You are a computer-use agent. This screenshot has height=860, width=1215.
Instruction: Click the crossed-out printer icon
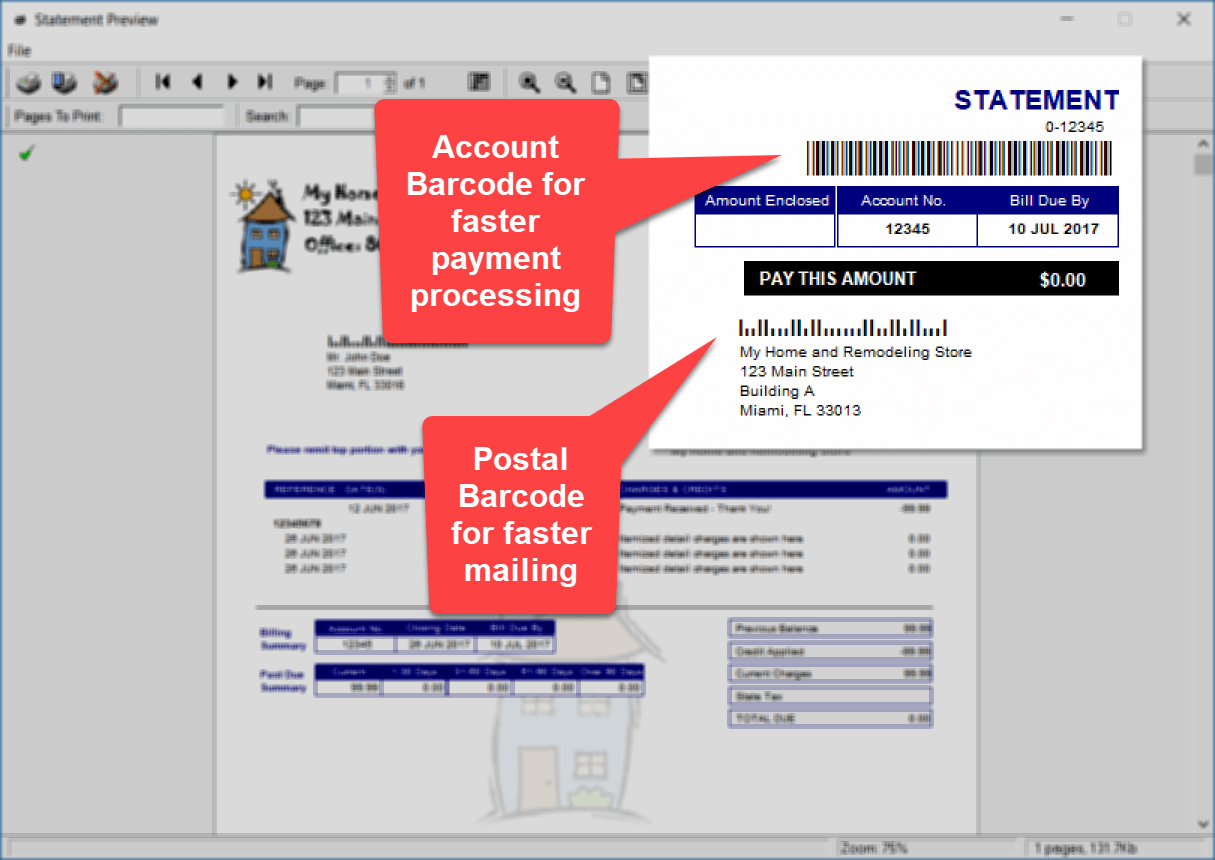[105, 82]
